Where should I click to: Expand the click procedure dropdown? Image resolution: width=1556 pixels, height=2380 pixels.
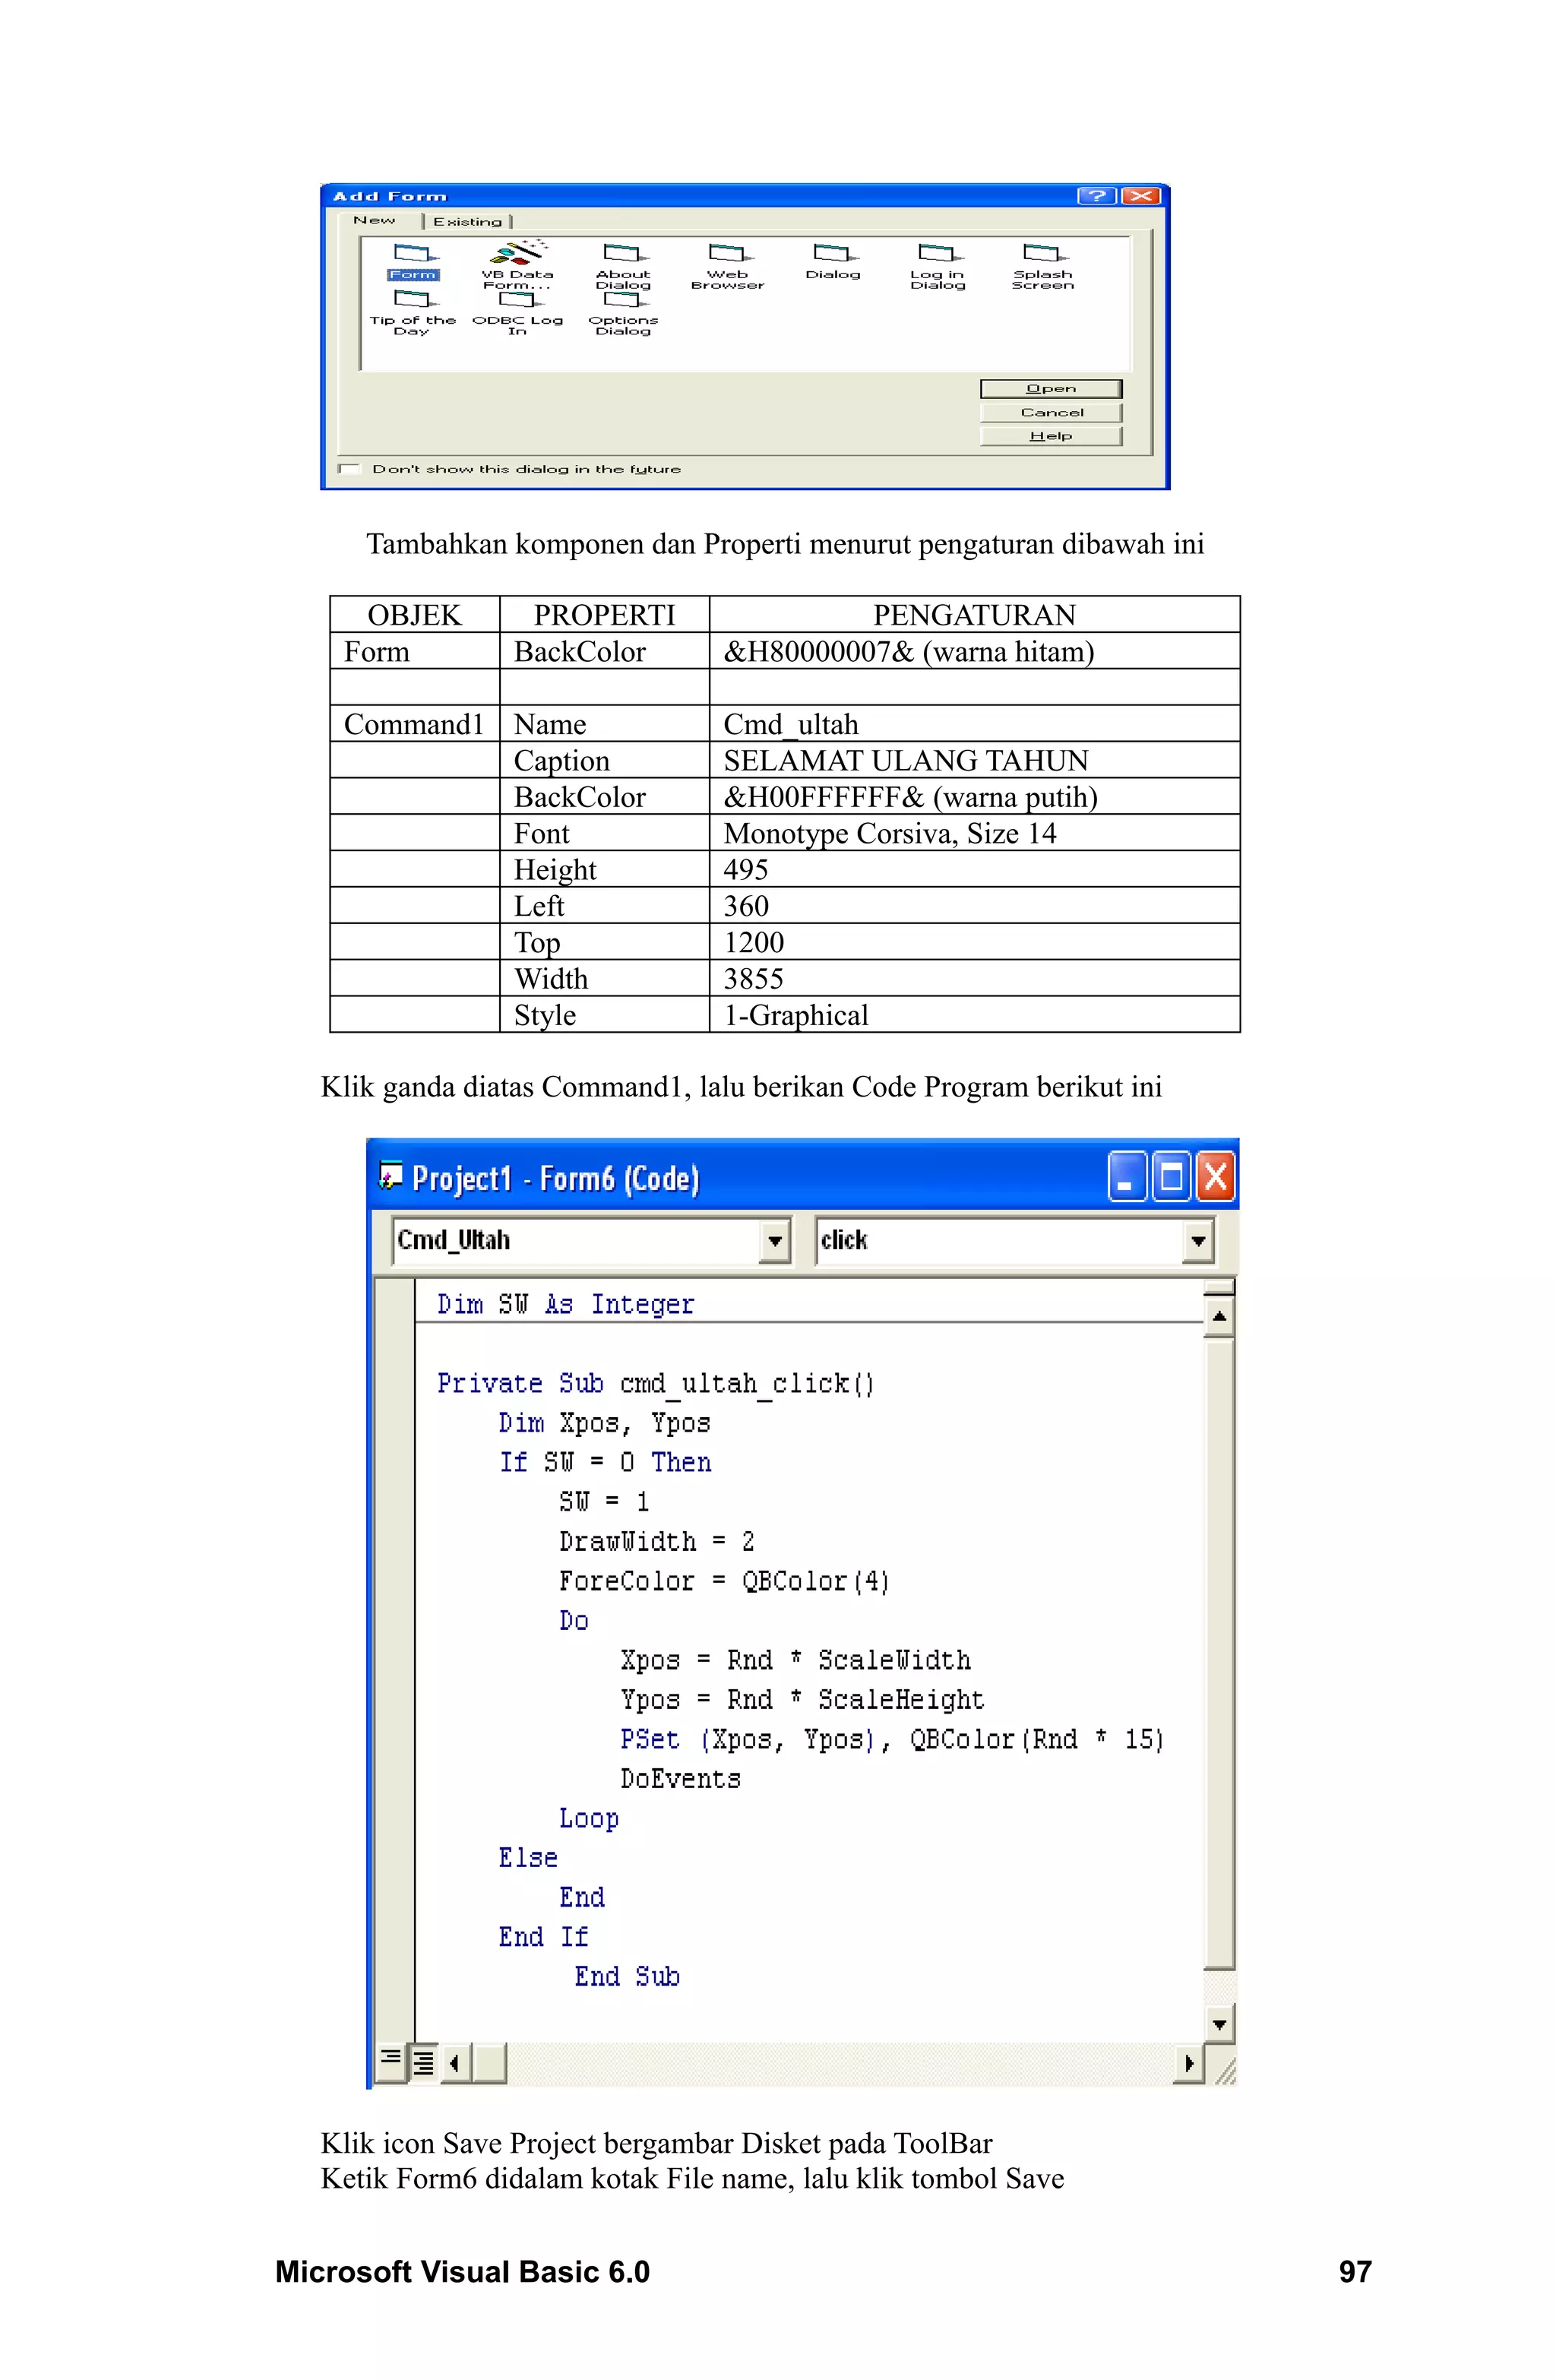click(1198, 1241)
